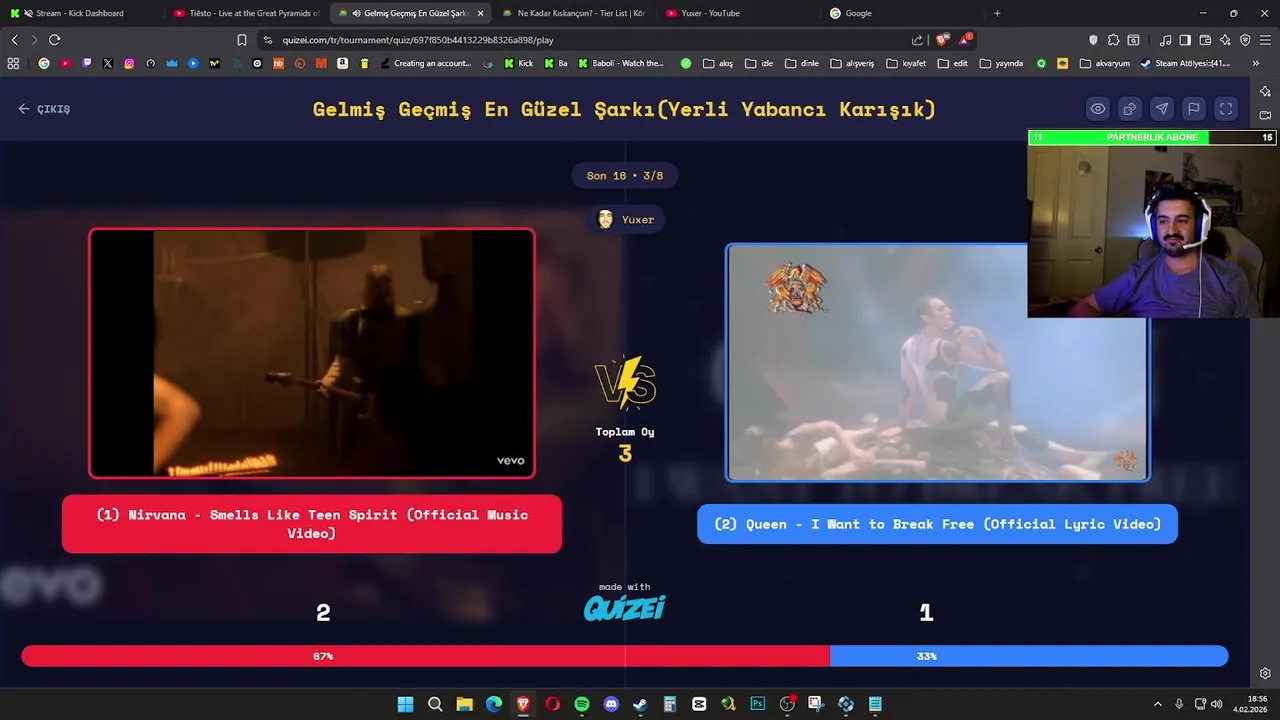Click the dice icon in quiz header
The width and height of the screenshot is (1280, 720).
click(1130, 109)
